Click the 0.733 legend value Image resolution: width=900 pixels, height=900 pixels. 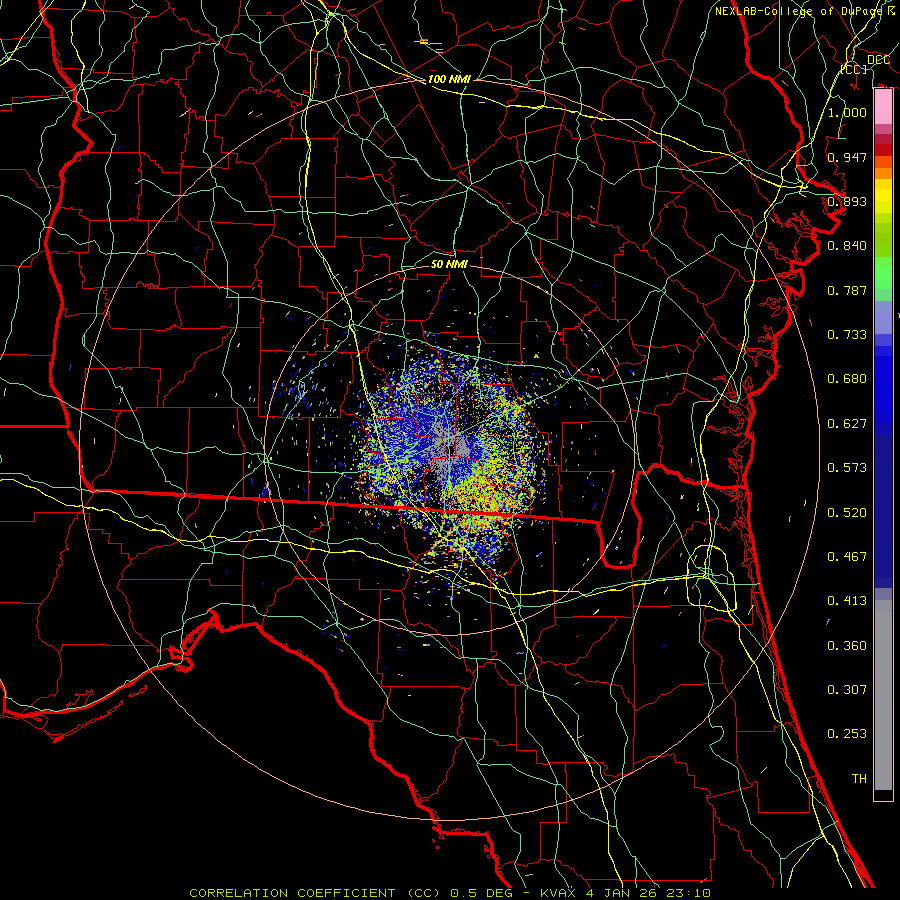coord(847,335)
